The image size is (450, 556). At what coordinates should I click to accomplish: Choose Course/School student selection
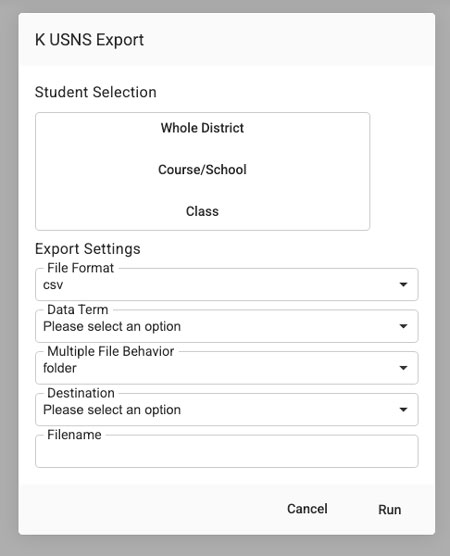[202, 169]
